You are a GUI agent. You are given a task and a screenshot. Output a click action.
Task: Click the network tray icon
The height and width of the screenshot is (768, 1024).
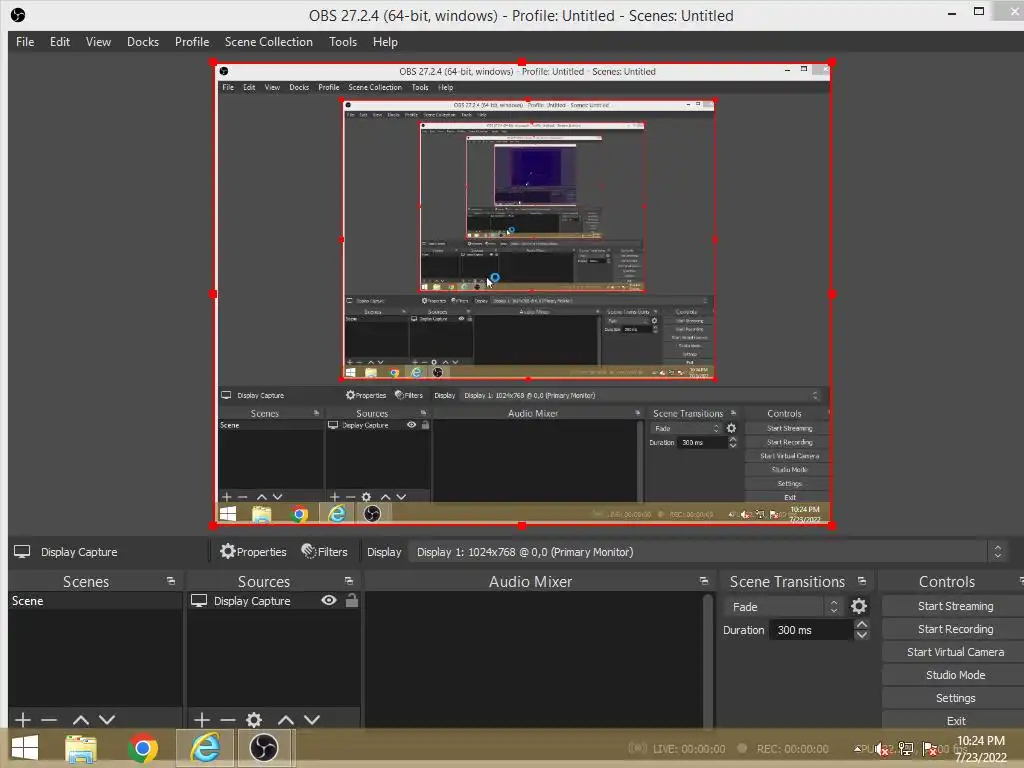click(906, 749)
